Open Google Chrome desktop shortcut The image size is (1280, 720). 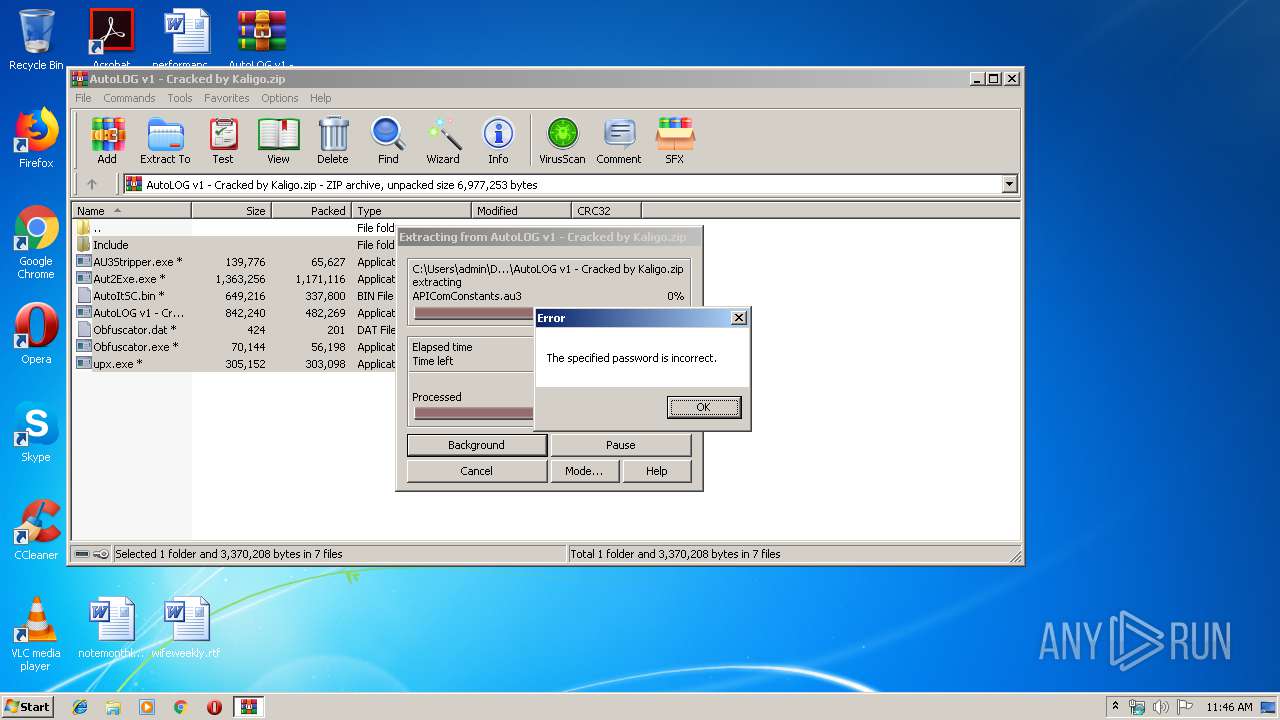pos(36,243)
